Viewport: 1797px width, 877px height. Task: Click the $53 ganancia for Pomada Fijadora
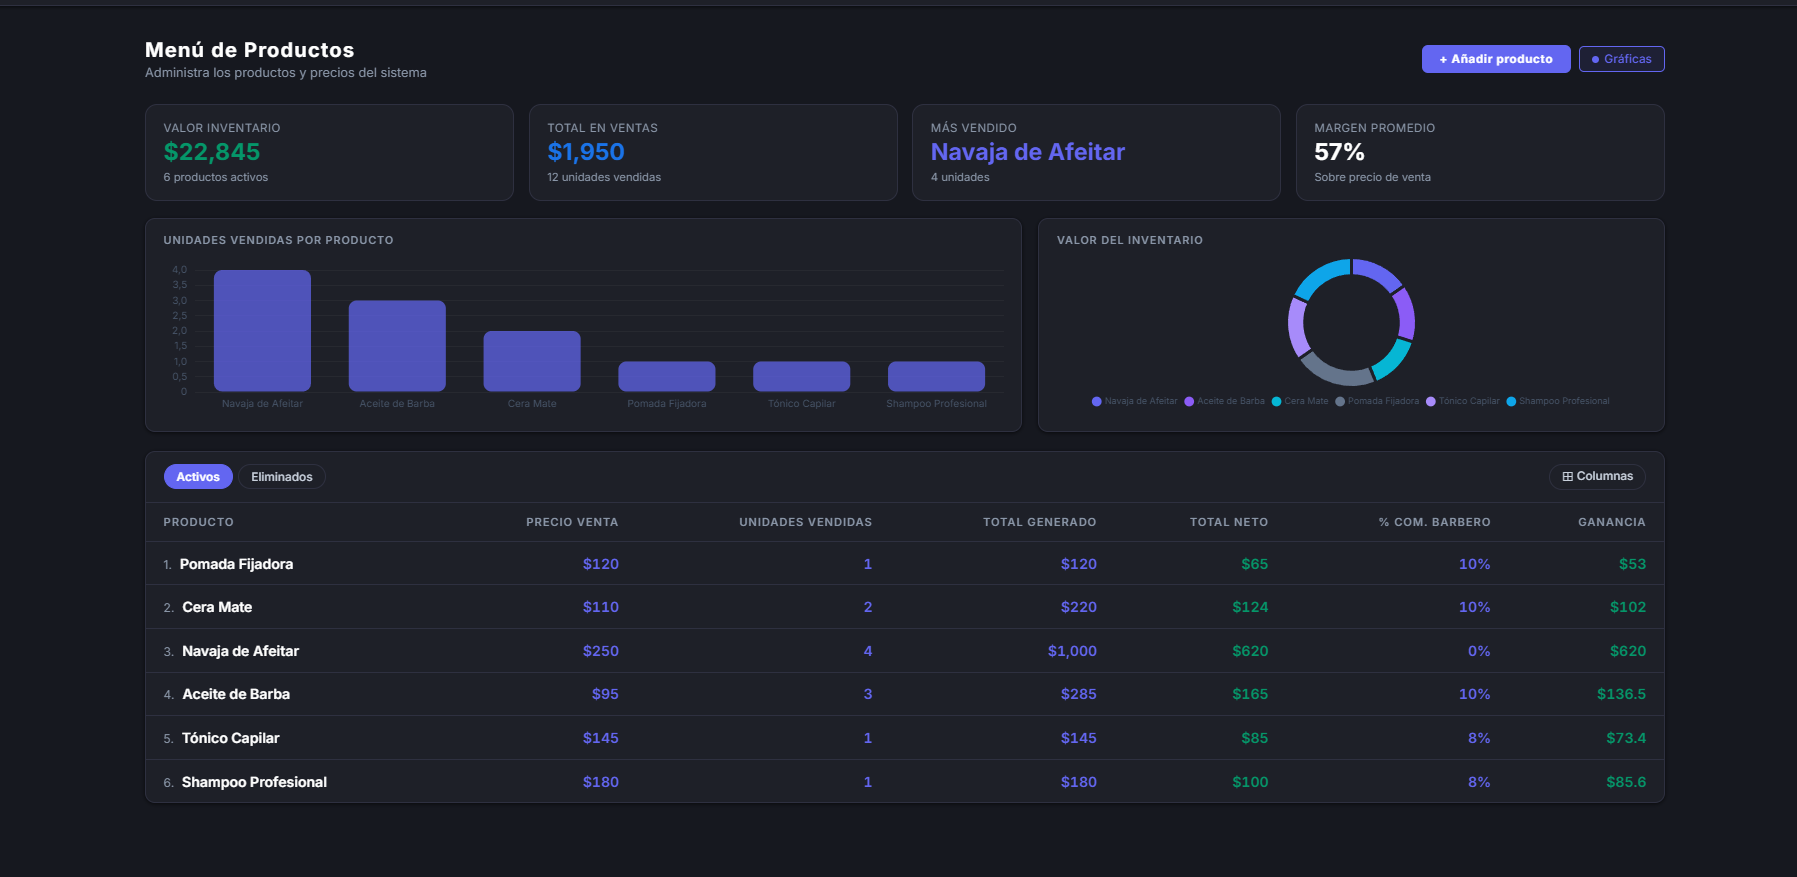(1632, 564)
